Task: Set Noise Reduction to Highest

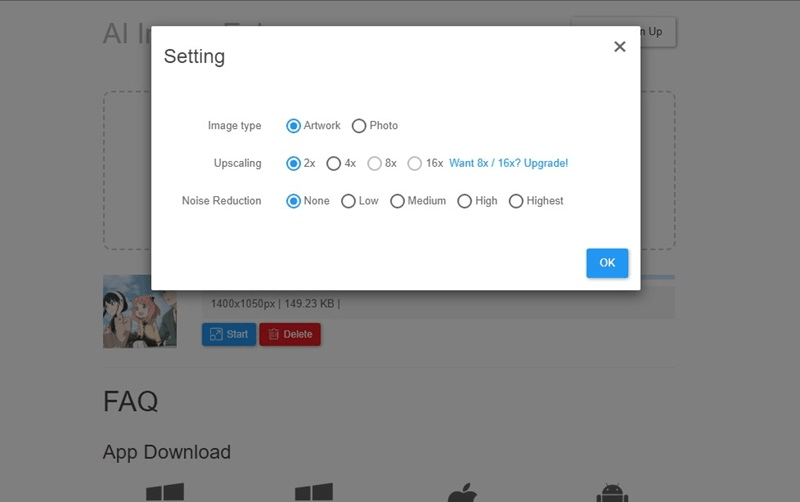Action: [516, 201]
